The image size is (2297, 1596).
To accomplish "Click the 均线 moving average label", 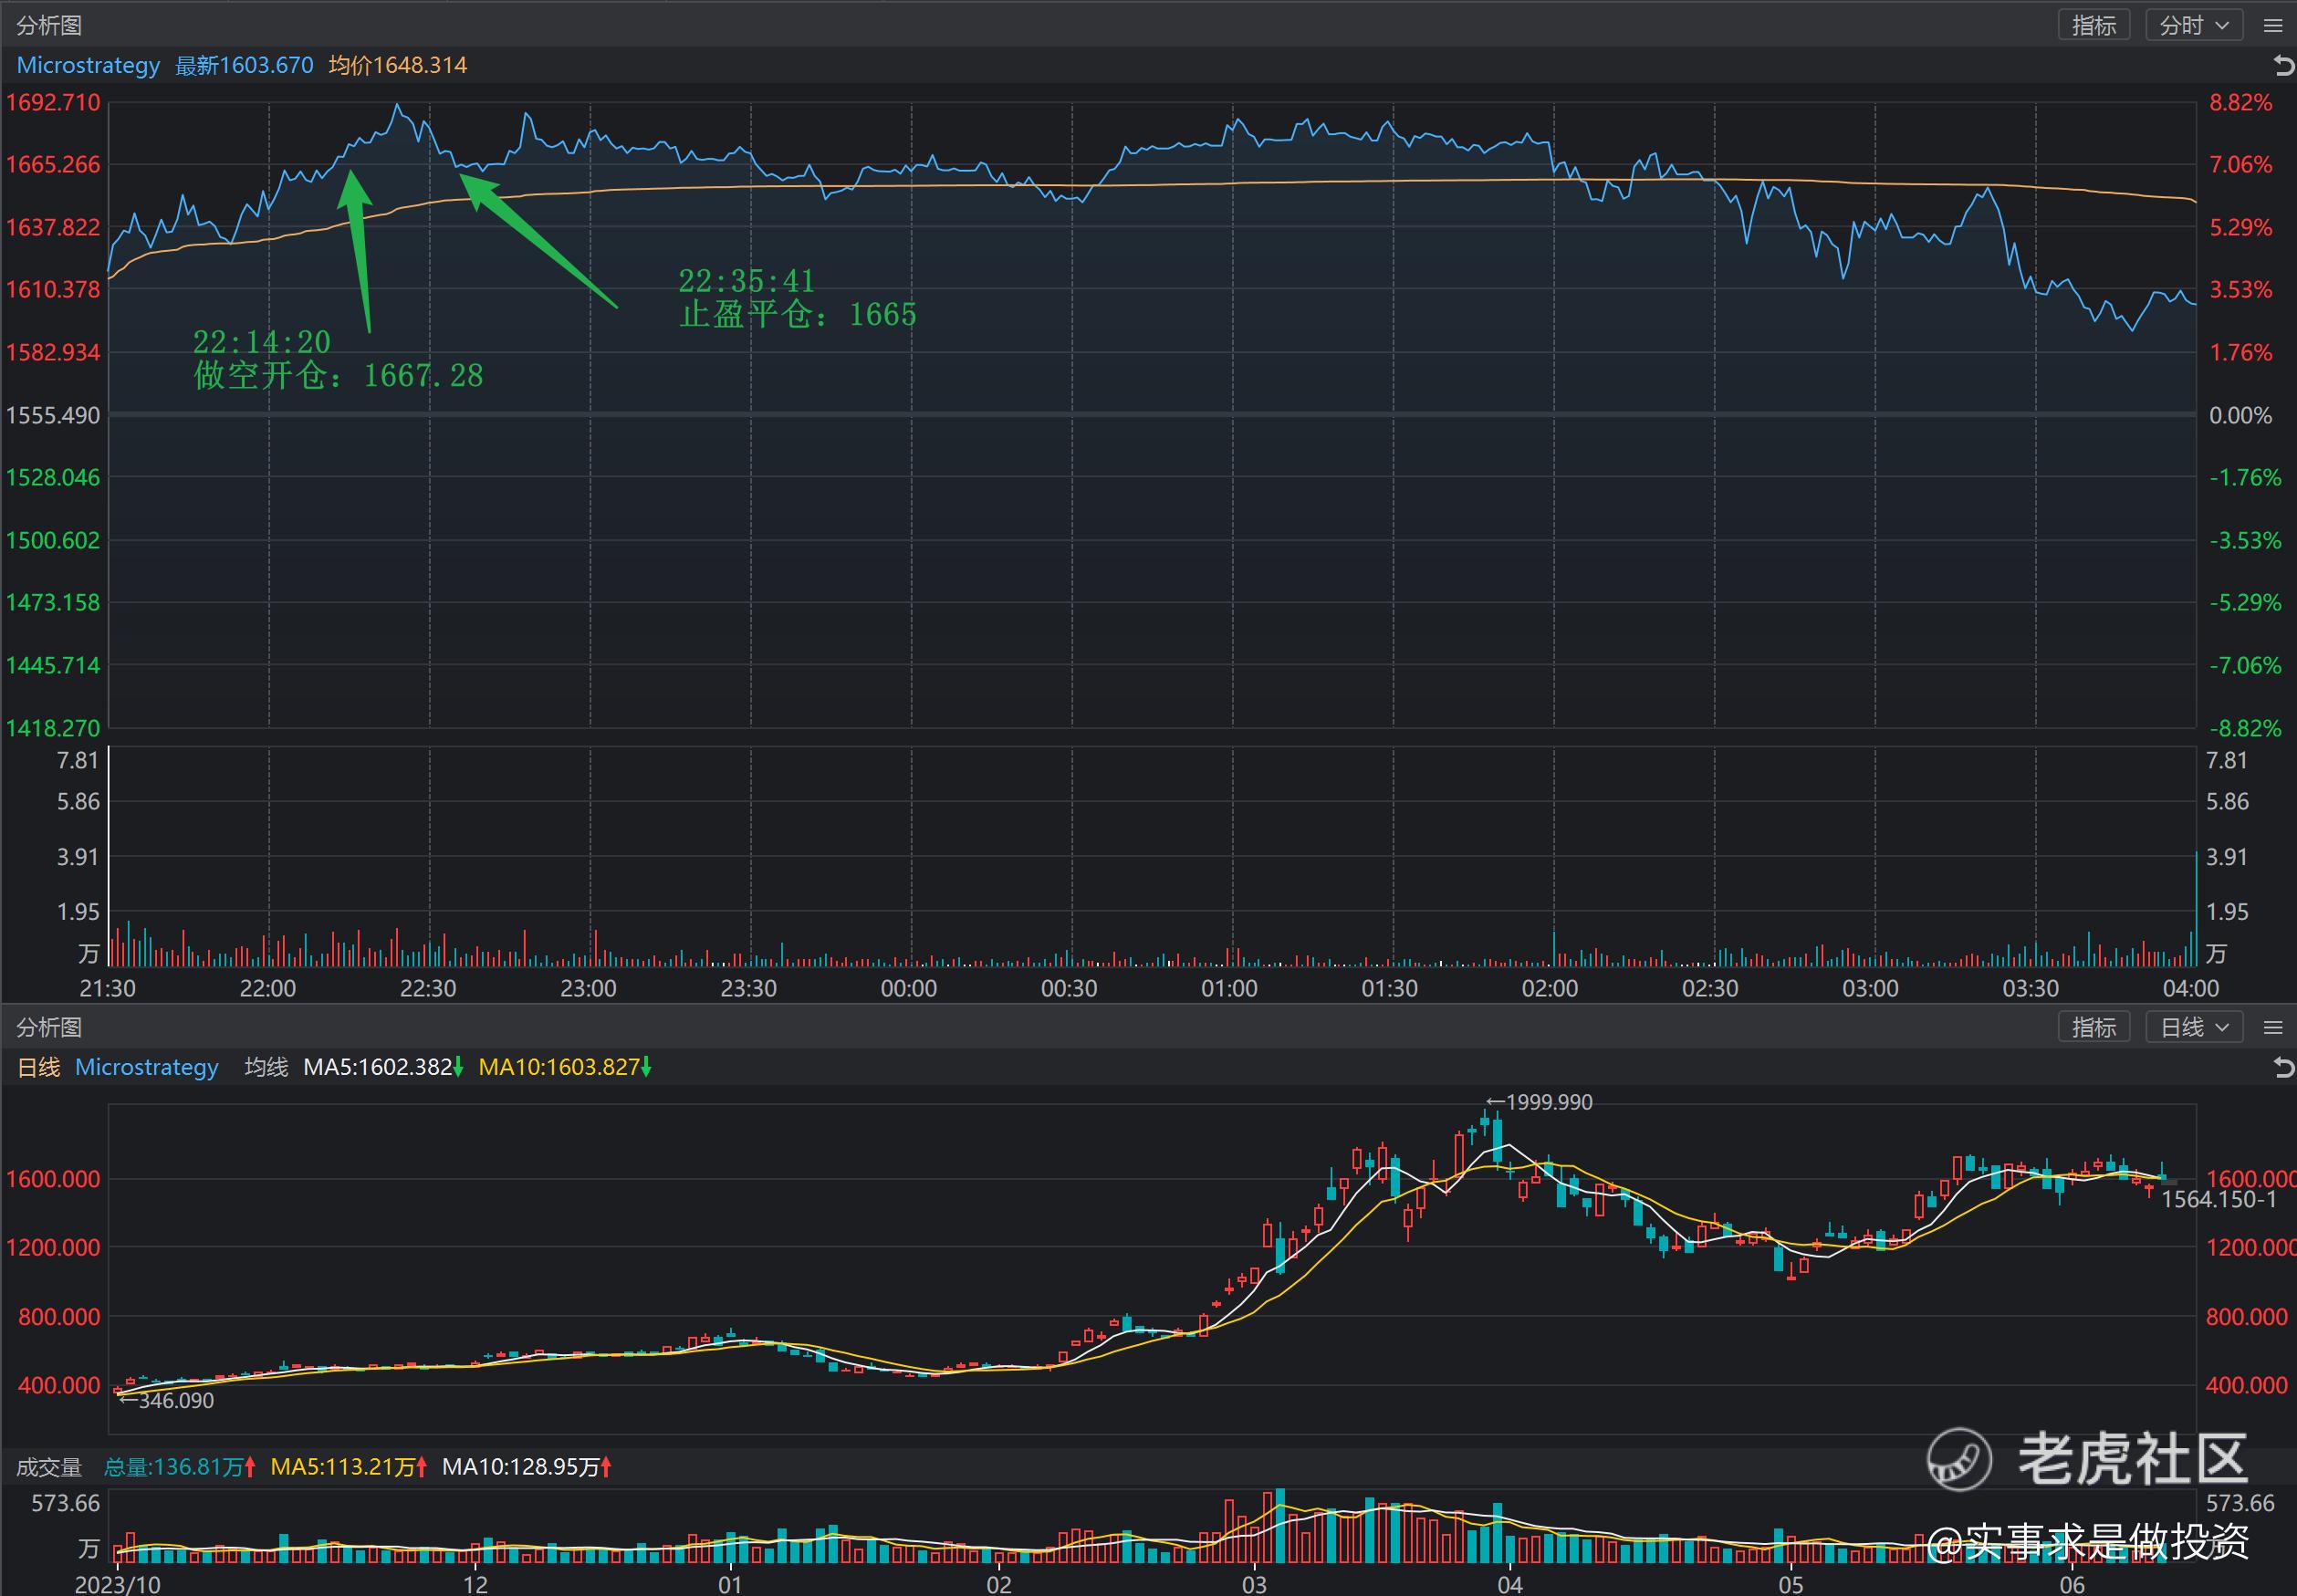I will 266,1067.
